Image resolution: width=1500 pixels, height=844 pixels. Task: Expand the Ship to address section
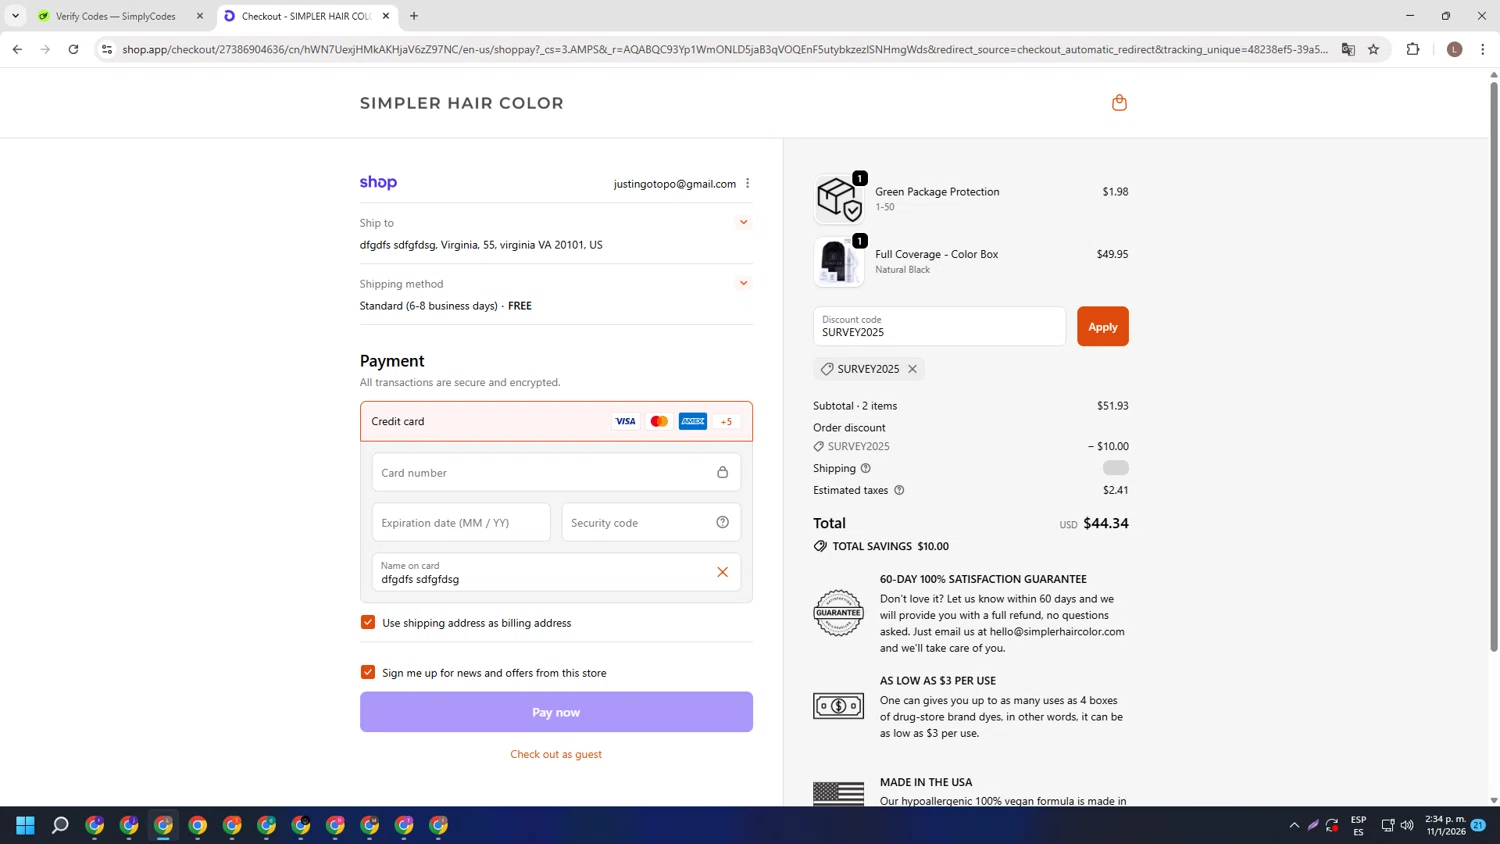[743, 222]
